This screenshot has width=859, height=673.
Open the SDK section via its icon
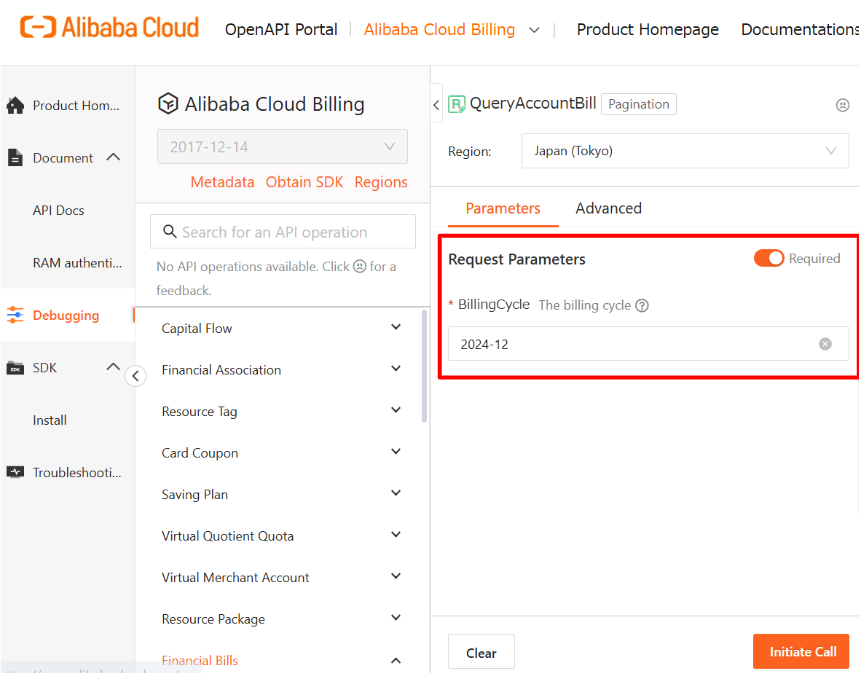(x=15, y=367)
